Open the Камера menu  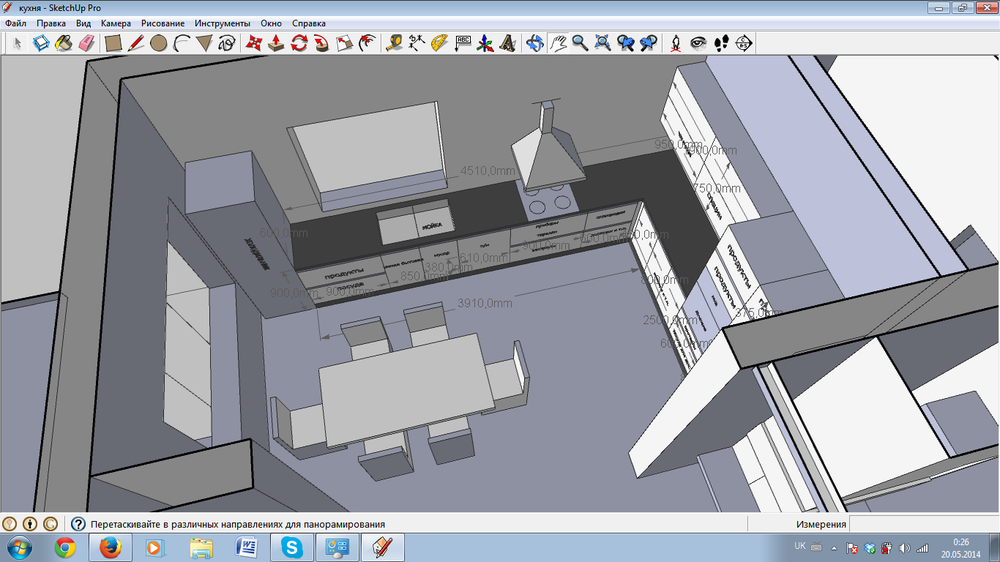(x=116, y=22)
